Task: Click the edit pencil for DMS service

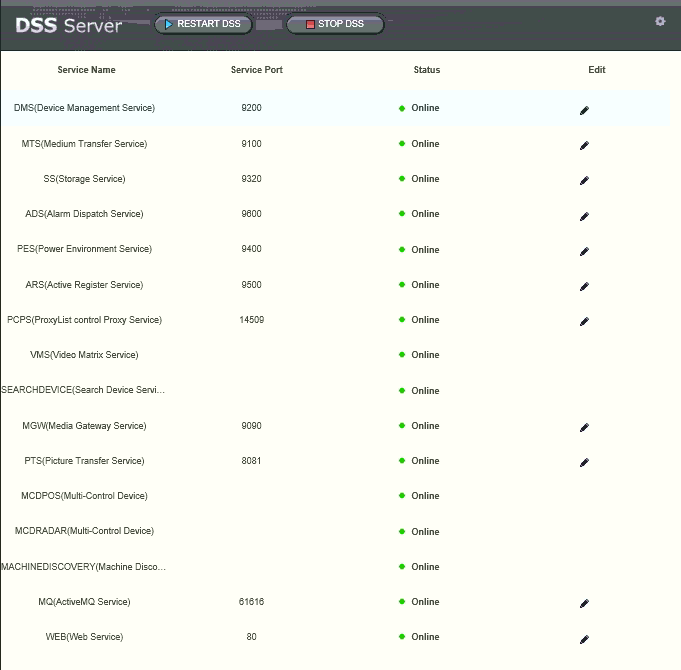Action: pyautogui.click(x=584, y=110)
